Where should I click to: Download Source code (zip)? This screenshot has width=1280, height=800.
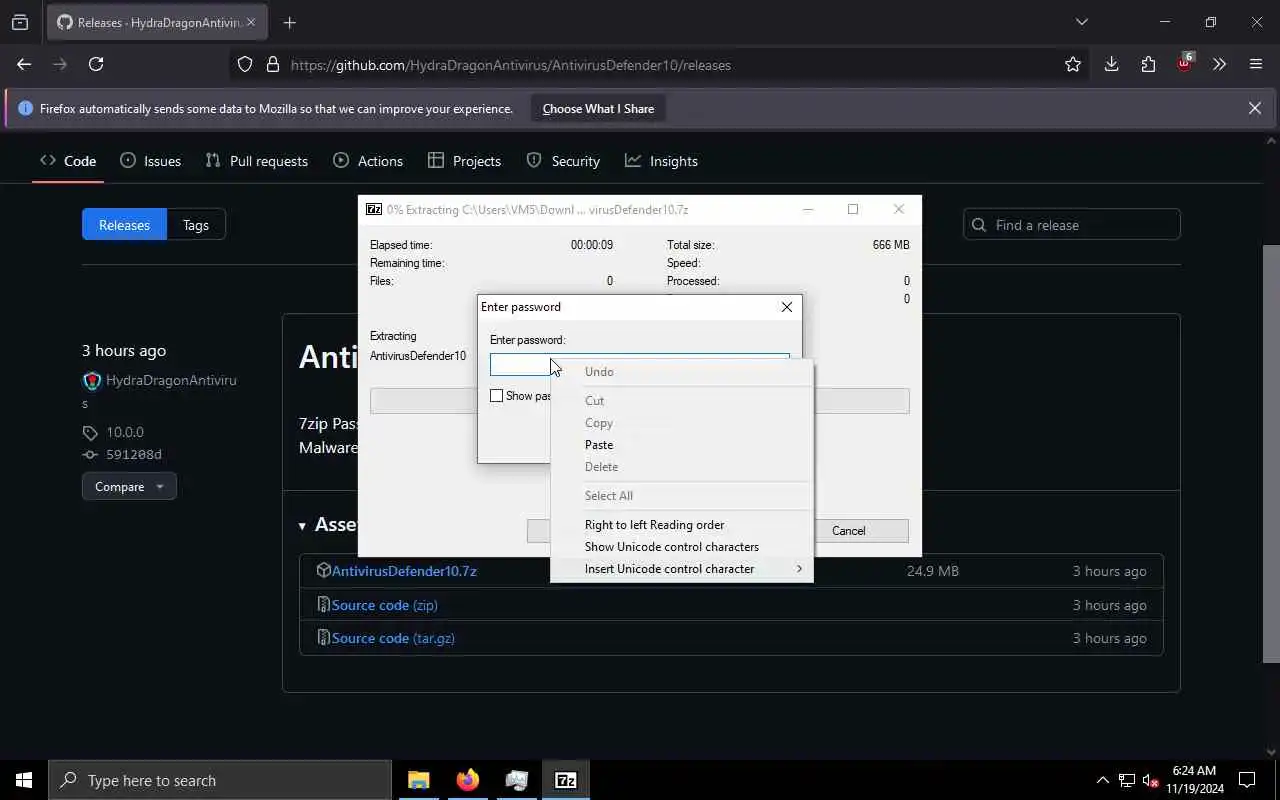coord(385,605)
